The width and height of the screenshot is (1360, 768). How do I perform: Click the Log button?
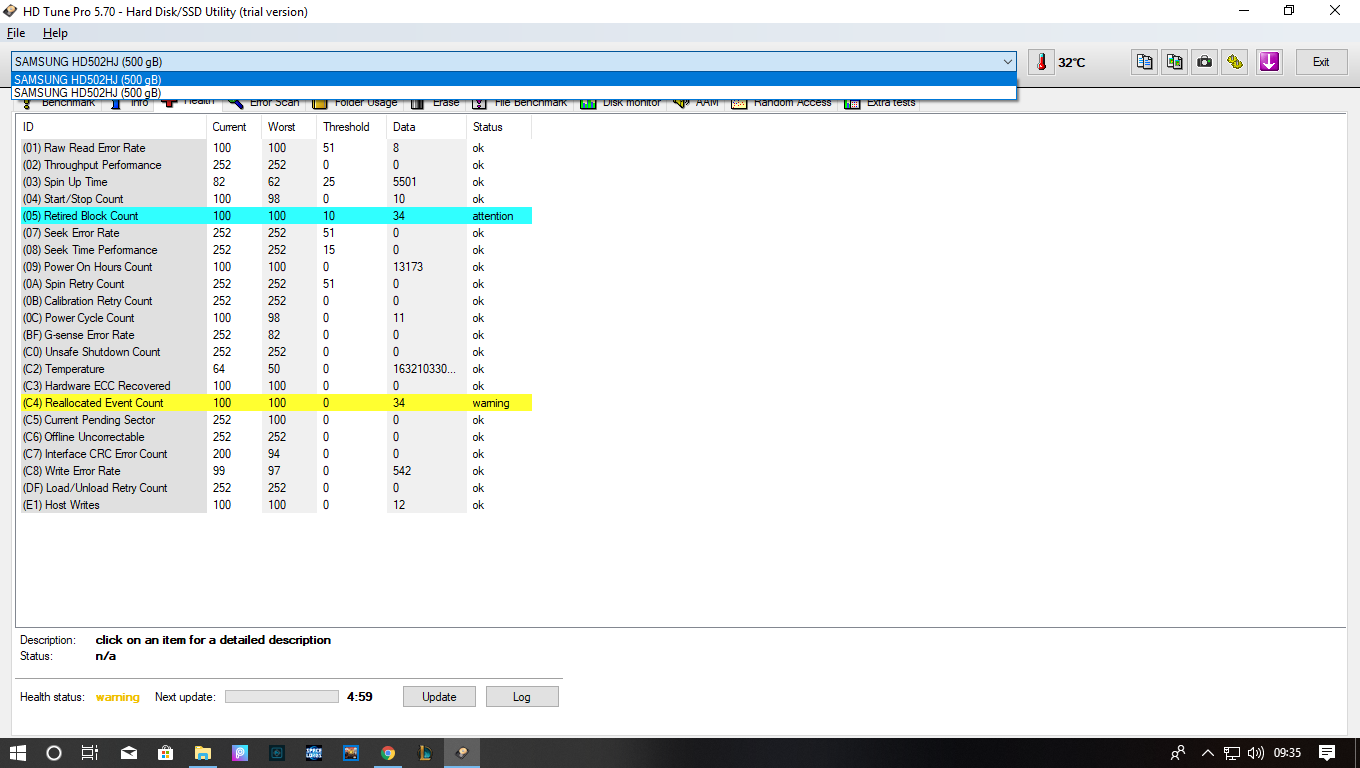(x=522, y=697)
